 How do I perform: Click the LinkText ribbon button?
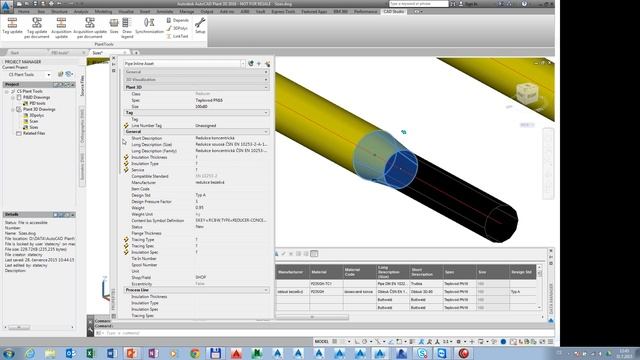pyautogui.click(x=177, y=36)
